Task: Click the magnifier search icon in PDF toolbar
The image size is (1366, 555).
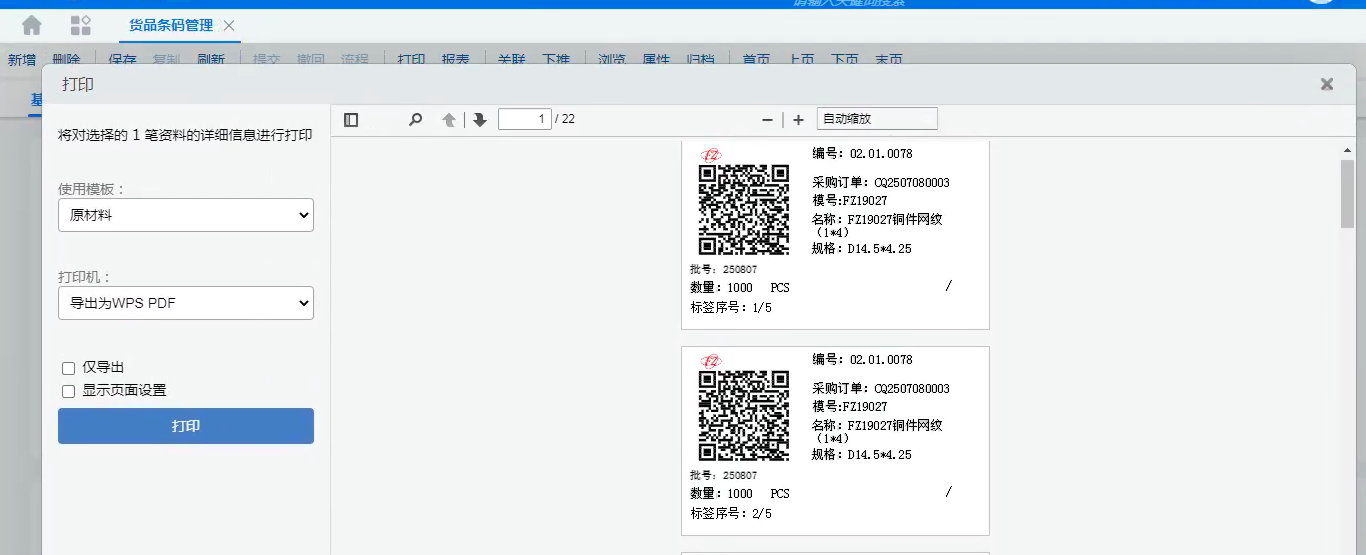Action: click(x=415, y=120)
